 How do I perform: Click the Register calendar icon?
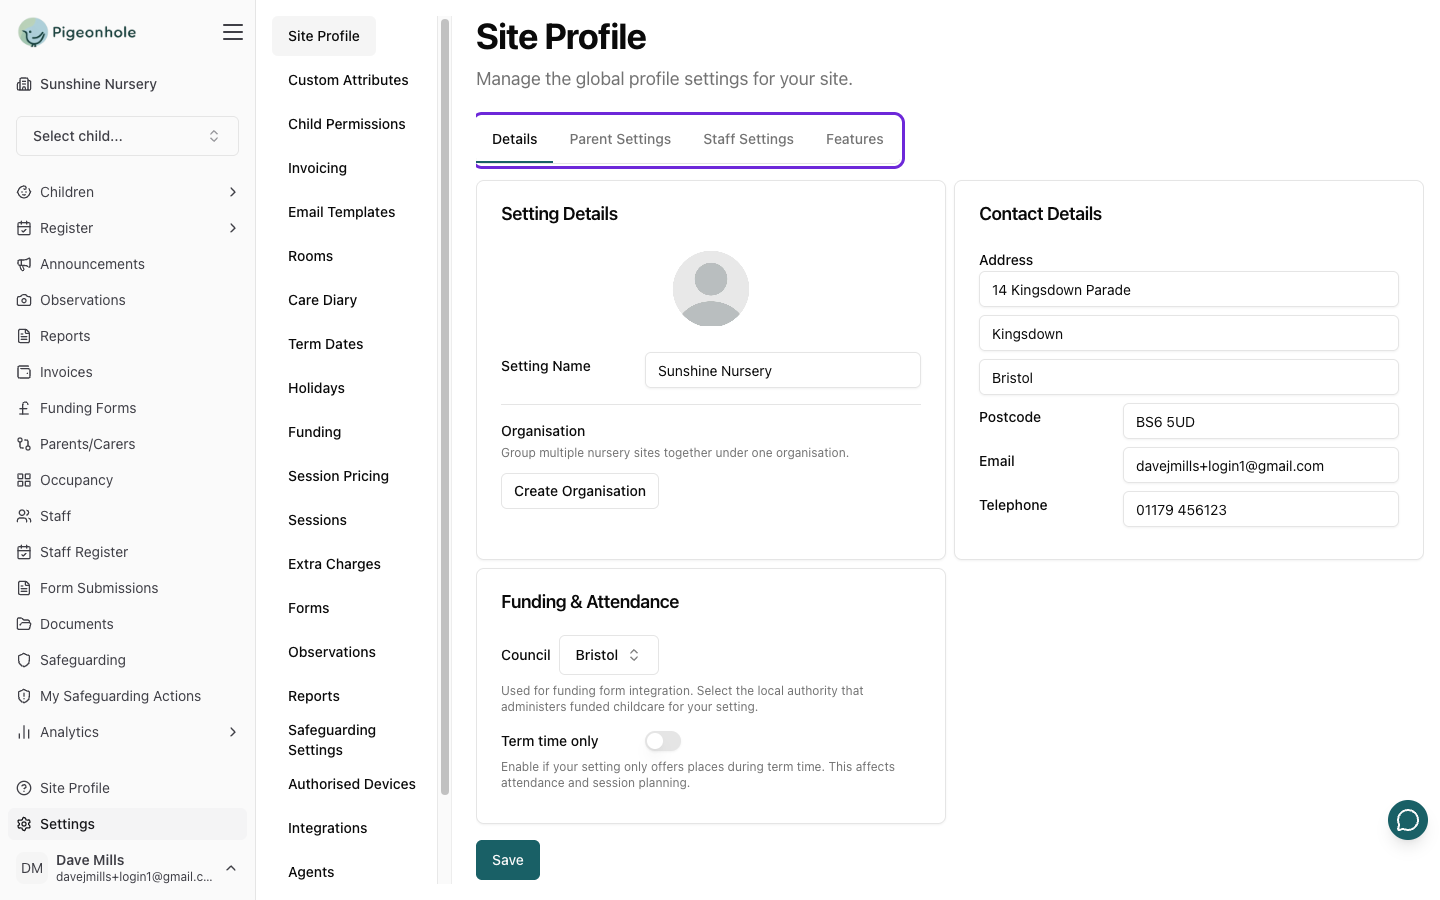click(x=24, y=228)
